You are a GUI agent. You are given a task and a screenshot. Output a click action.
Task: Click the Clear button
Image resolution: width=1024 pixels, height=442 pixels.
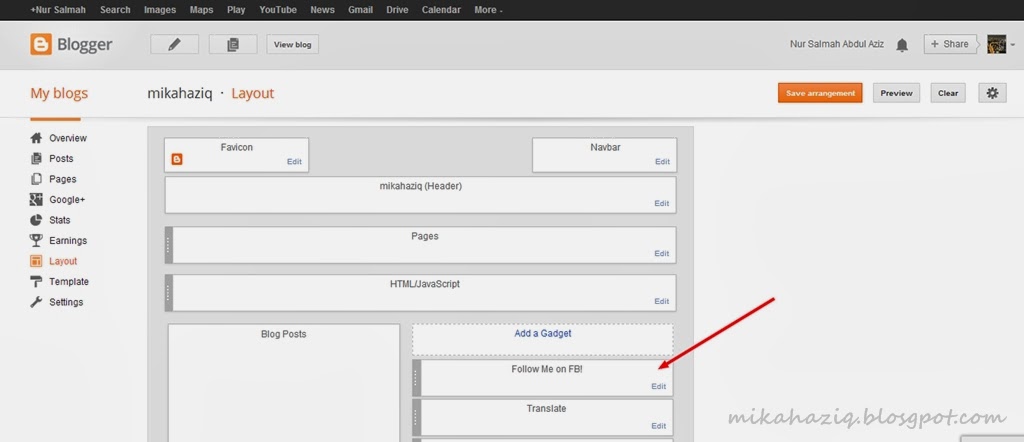(948, 93)
